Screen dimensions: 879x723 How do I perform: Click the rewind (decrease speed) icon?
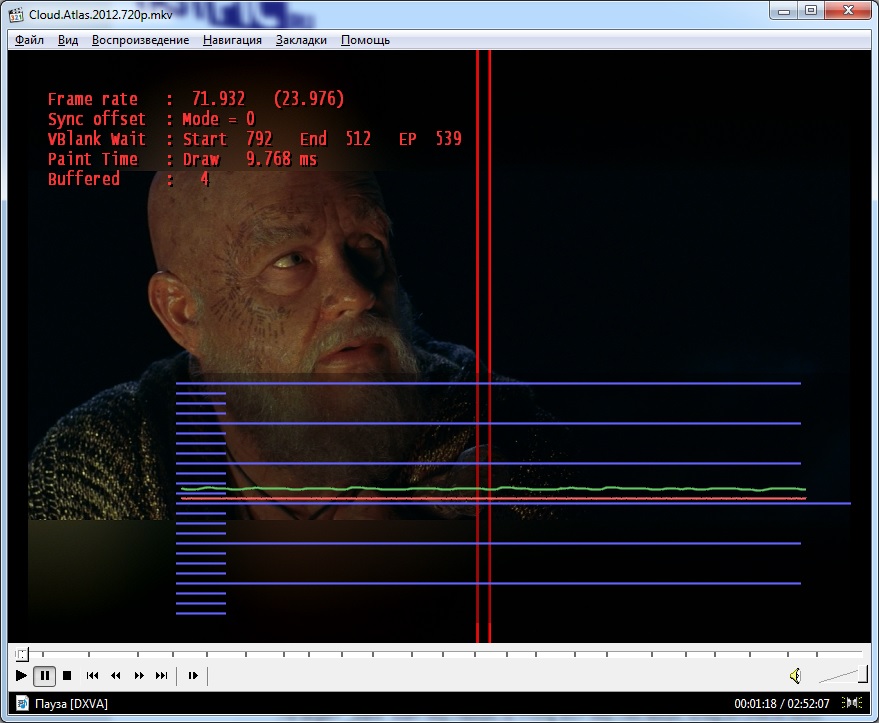[x=115, y=676]
